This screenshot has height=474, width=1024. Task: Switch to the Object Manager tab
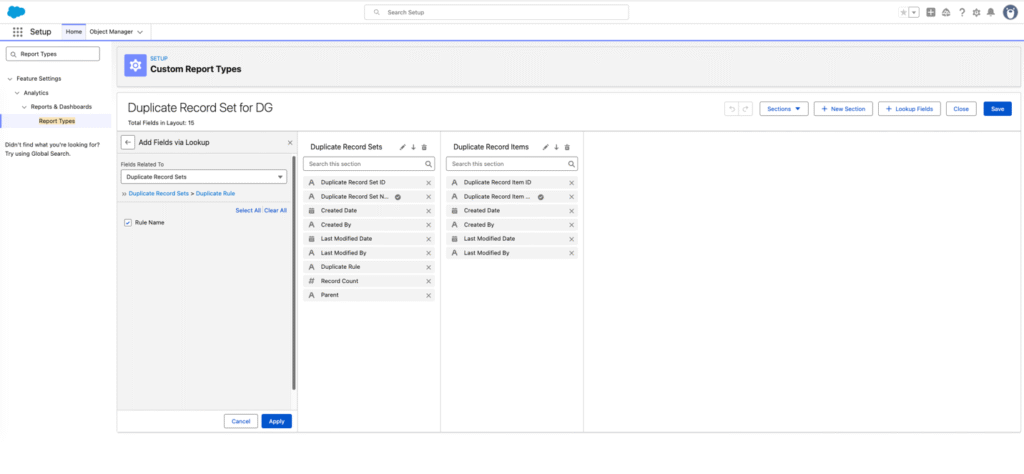(111, 32)
